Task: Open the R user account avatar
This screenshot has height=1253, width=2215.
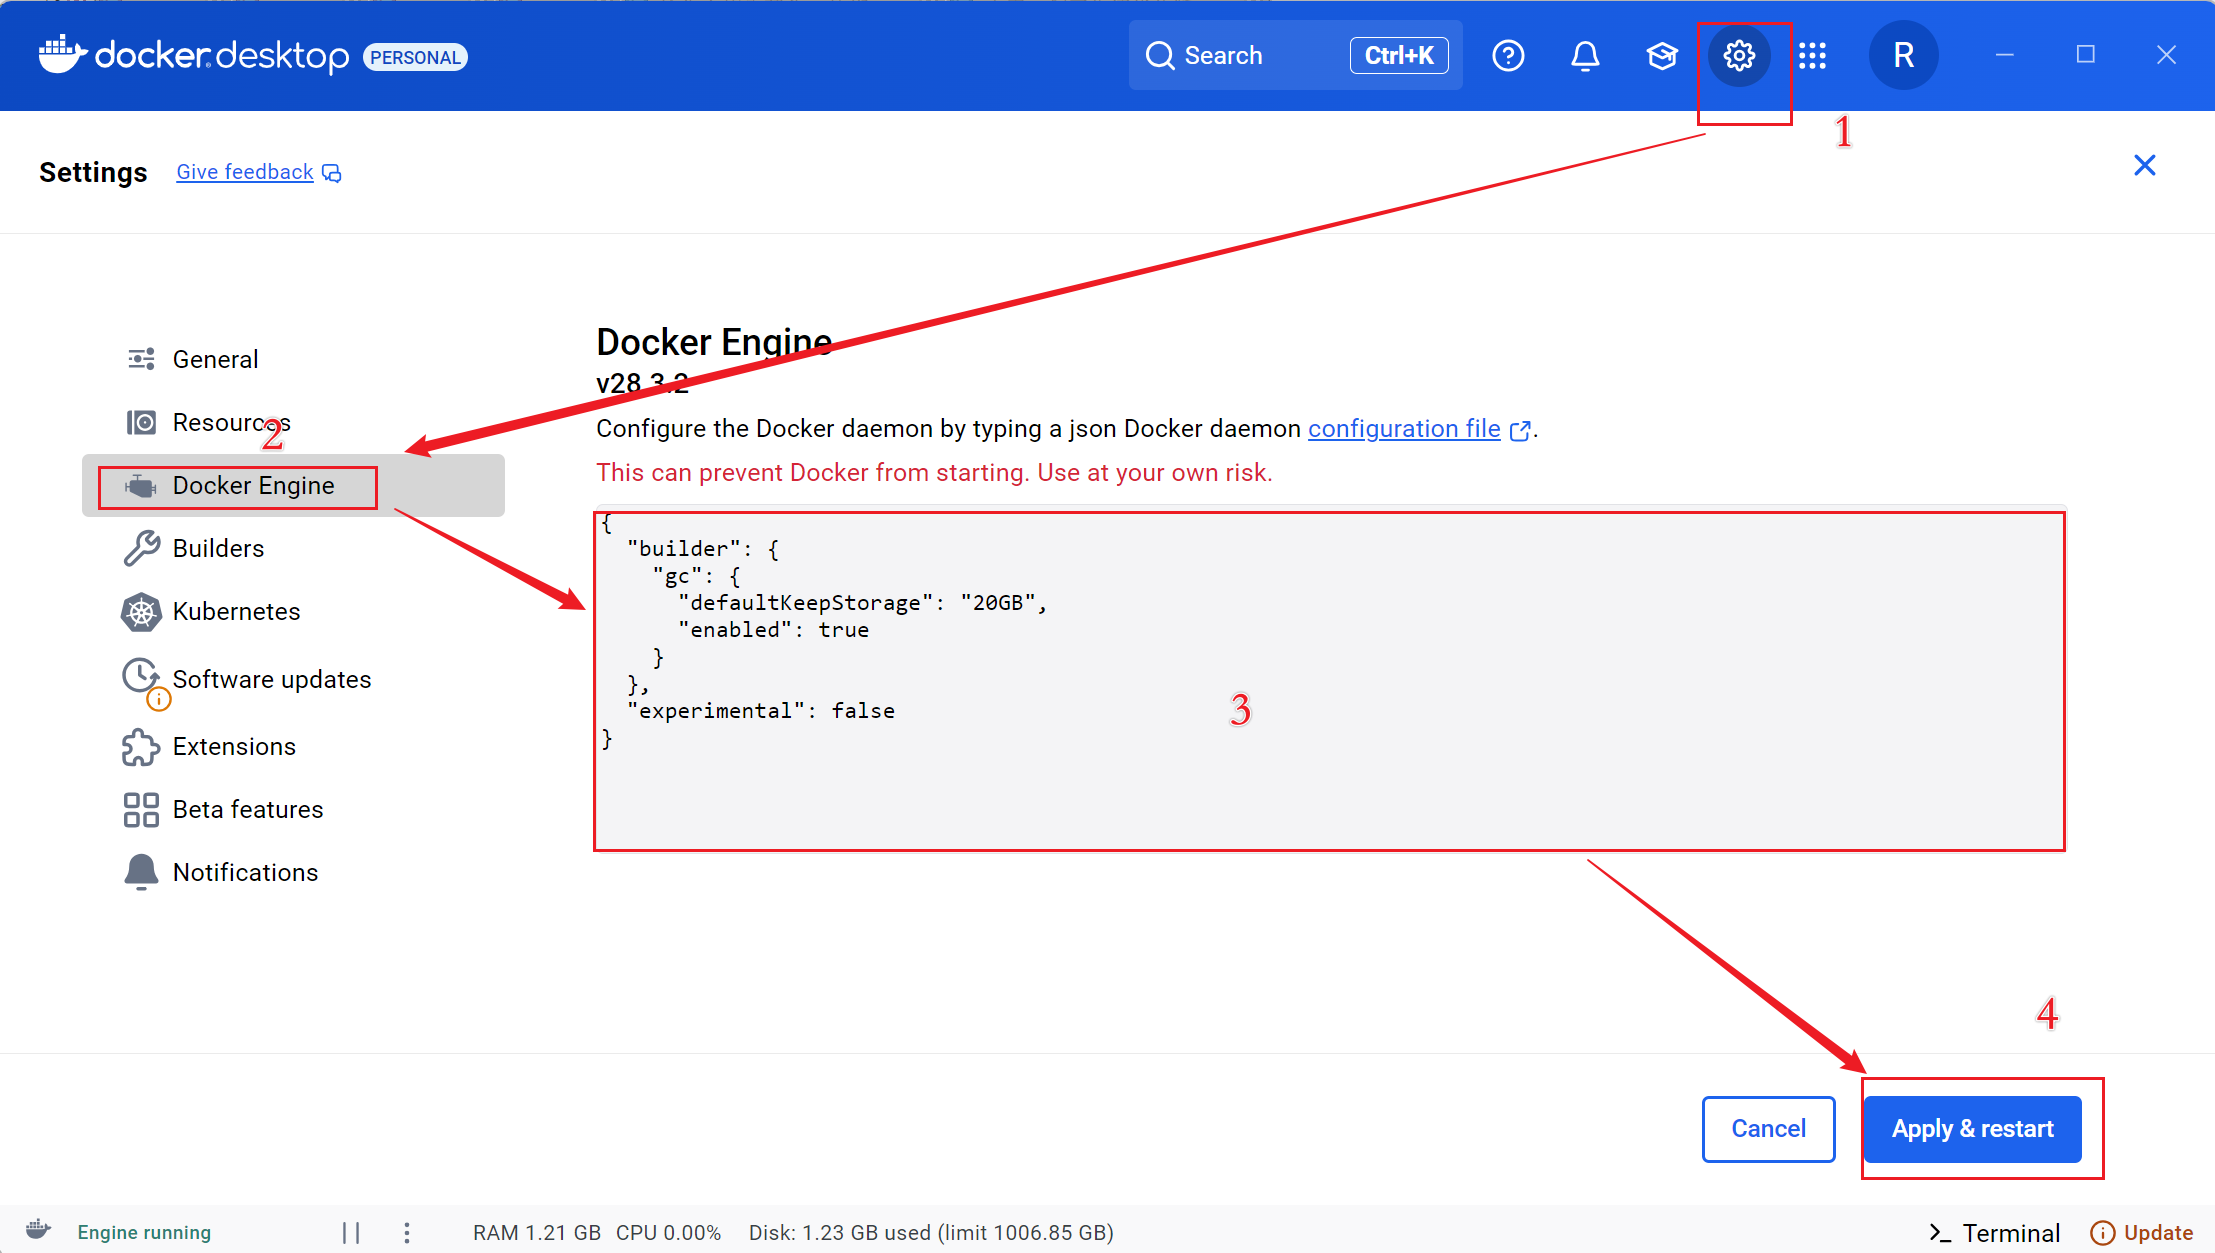Action: [1903, 55]
